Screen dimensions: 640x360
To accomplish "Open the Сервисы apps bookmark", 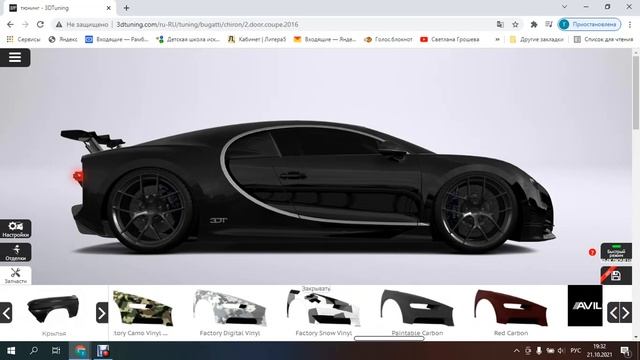I will 24,40.
